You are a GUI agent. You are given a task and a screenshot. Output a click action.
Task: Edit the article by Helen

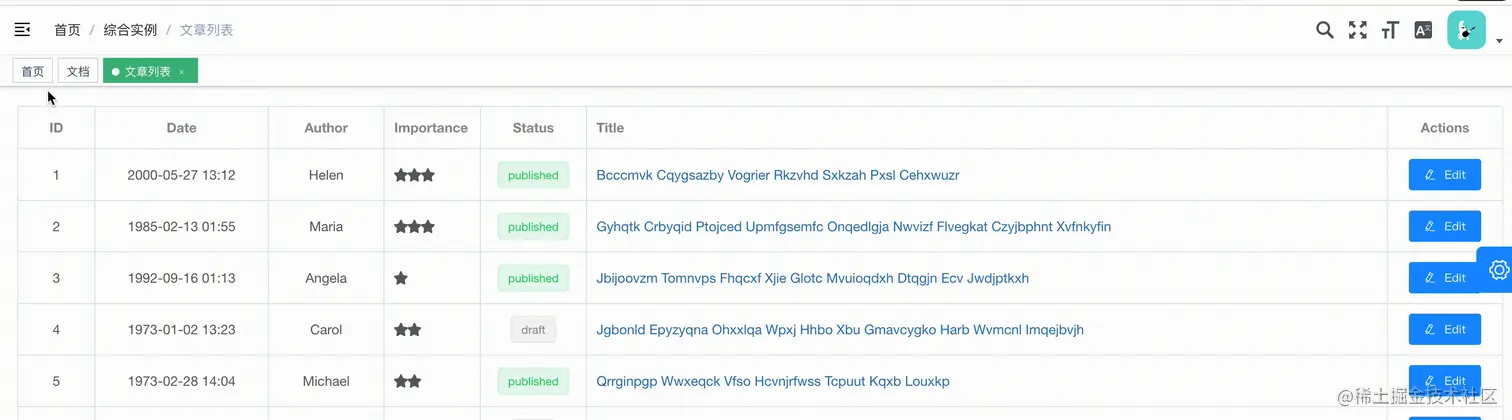(1444, 175)
